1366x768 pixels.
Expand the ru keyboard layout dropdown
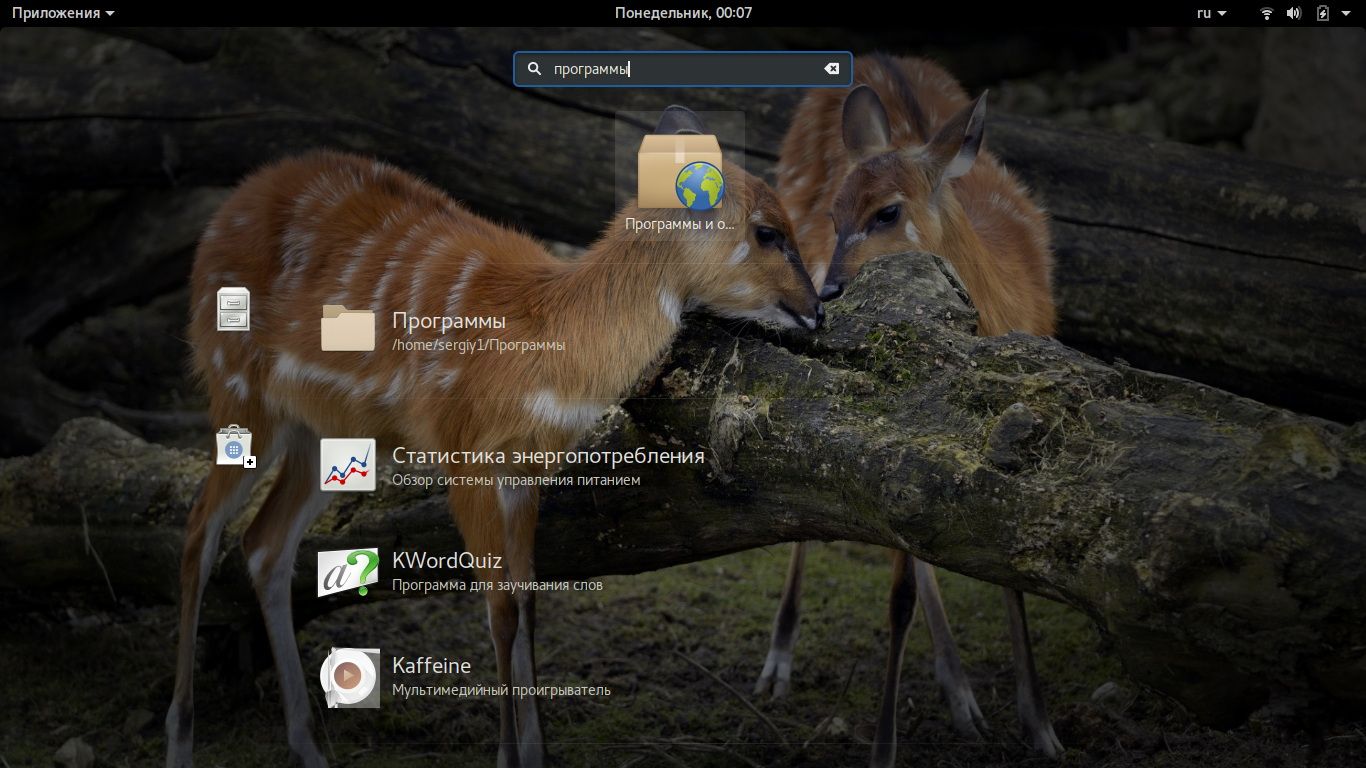tap(1212, 13)
